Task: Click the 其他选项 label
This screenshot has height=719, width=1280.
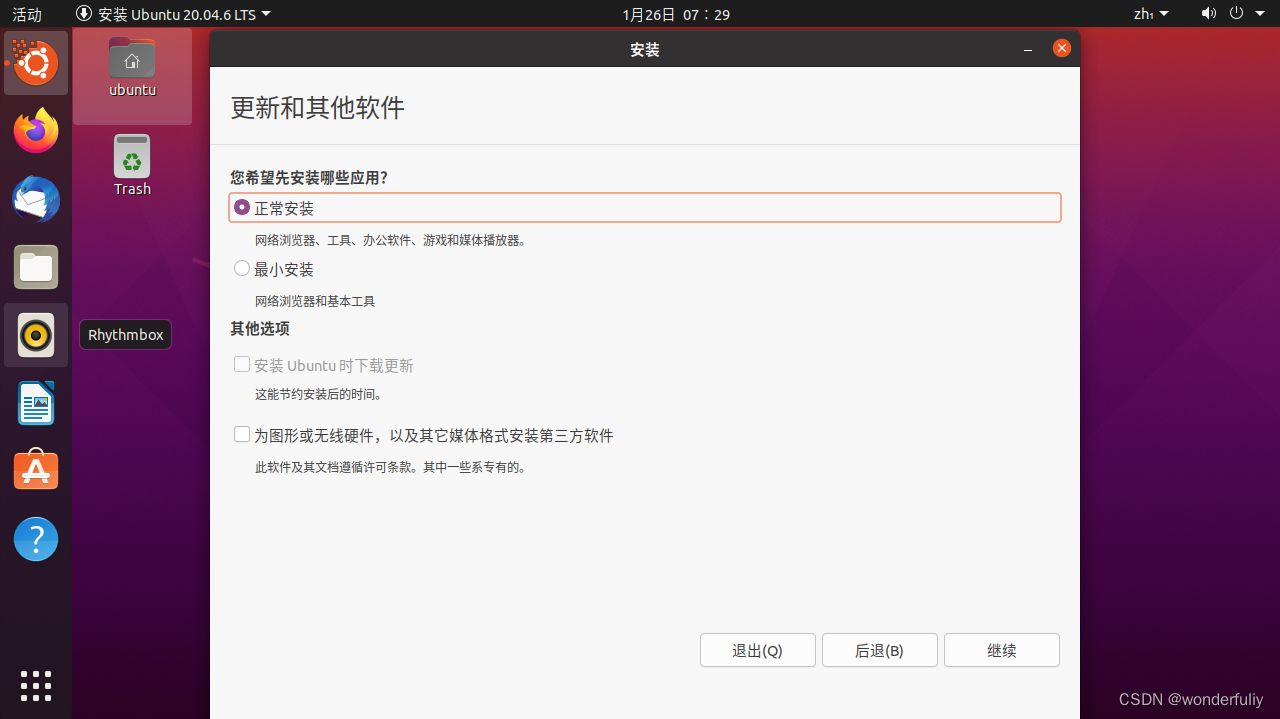Action: pyautogui.click(x=260, y=328)
